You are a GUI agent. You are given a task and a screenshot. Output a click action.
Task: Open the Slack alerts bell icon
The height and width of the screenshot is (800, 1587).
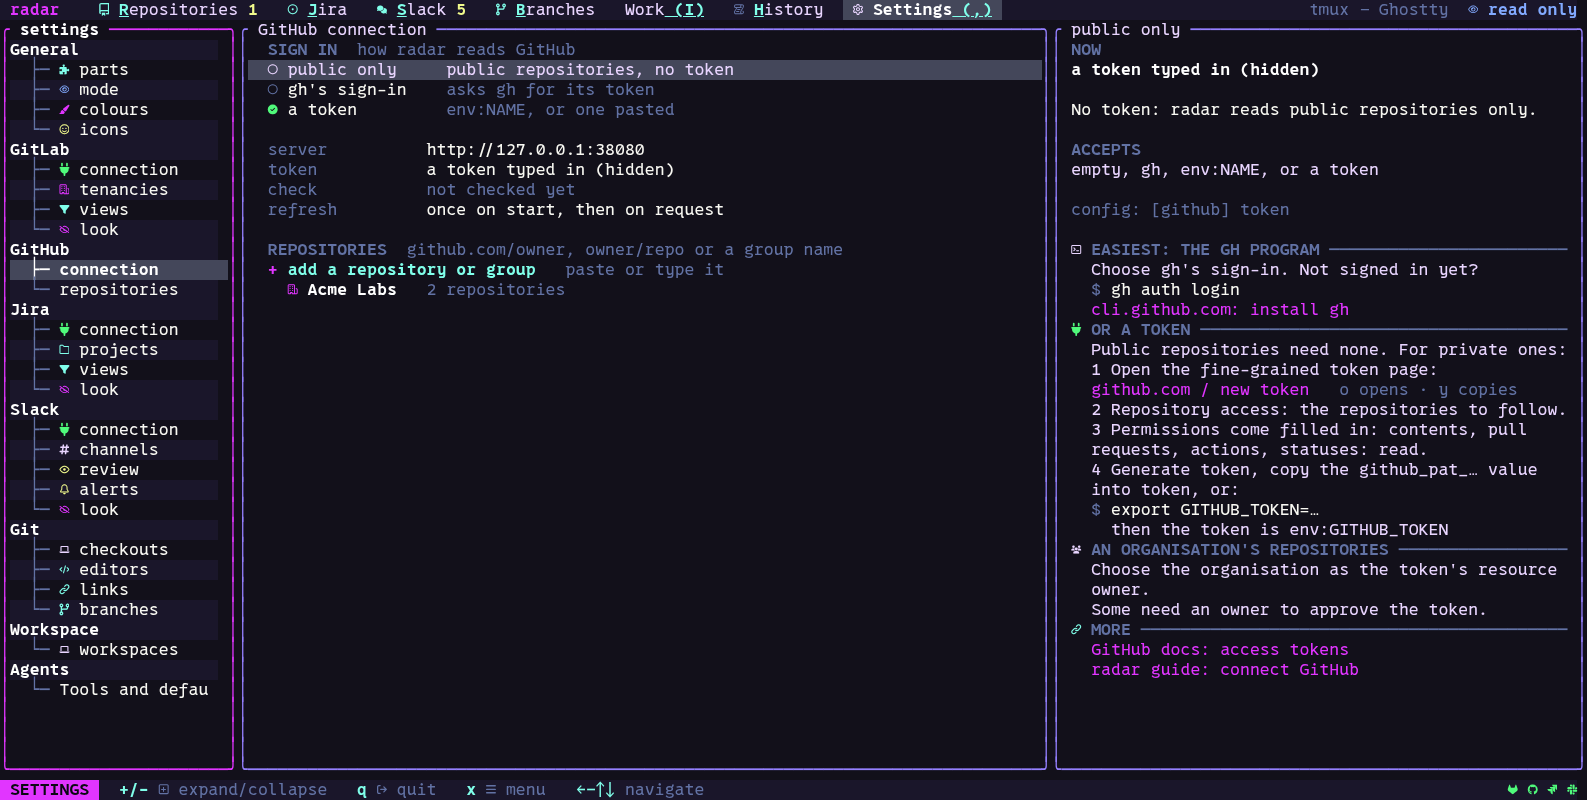click(x=64, y=490)
